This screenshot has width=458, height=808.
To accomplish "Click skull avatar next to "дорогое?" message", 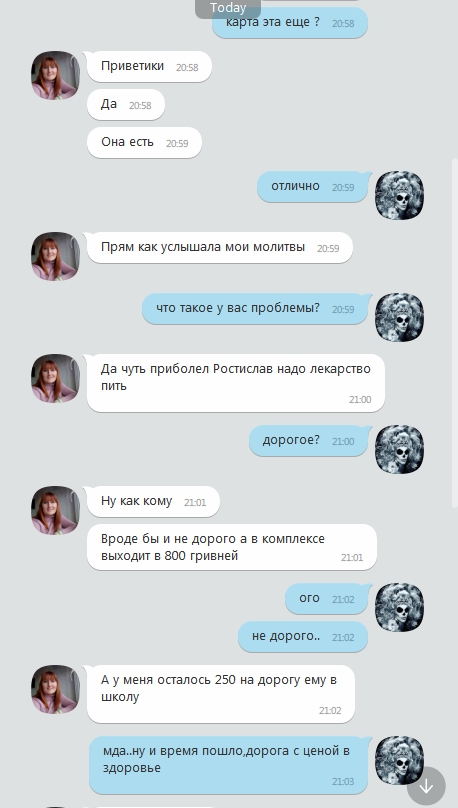I will 399,449.
